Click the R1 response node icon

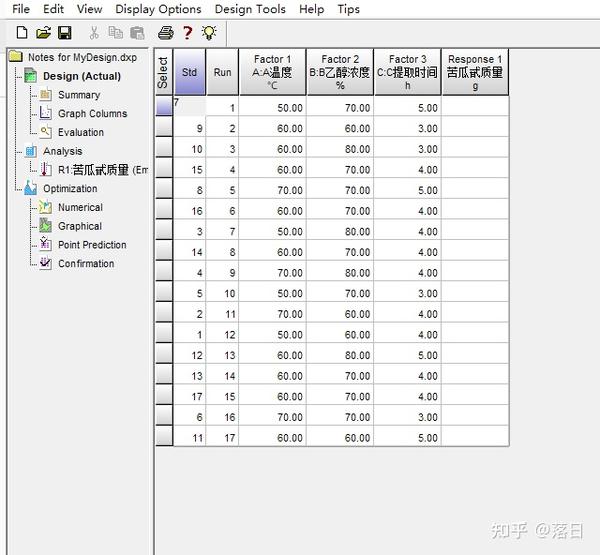click(x=46, y=170)
